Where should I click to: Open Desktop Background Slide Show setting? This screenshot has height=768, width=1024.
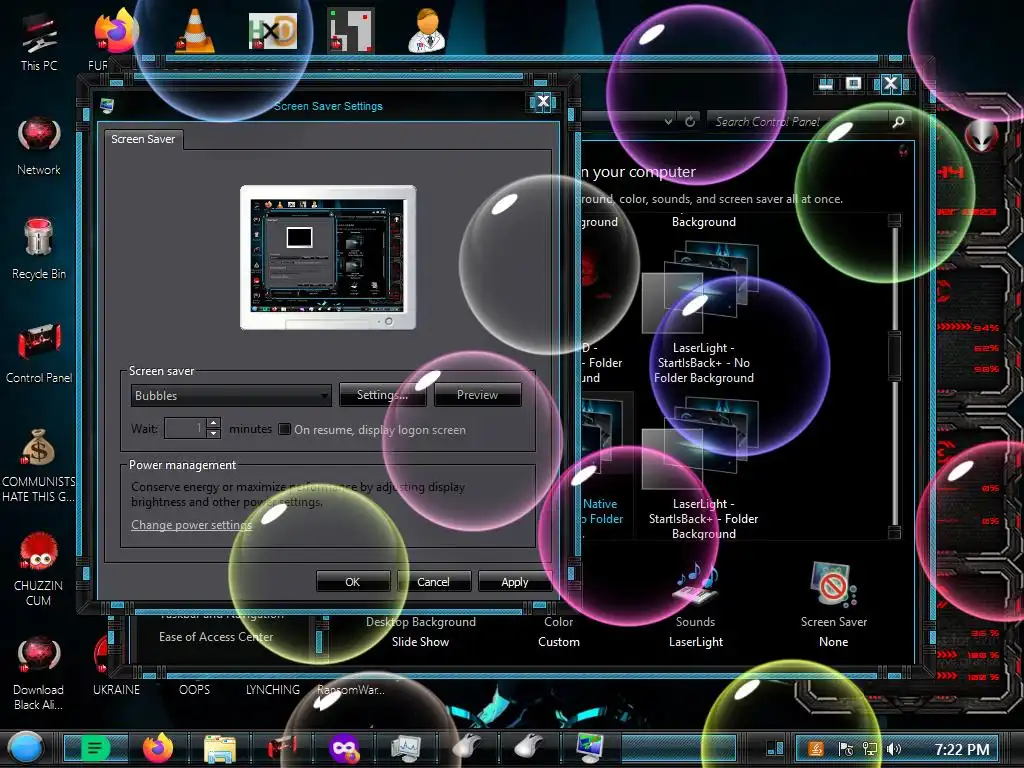pyautogui.click(x=421, y=632)
